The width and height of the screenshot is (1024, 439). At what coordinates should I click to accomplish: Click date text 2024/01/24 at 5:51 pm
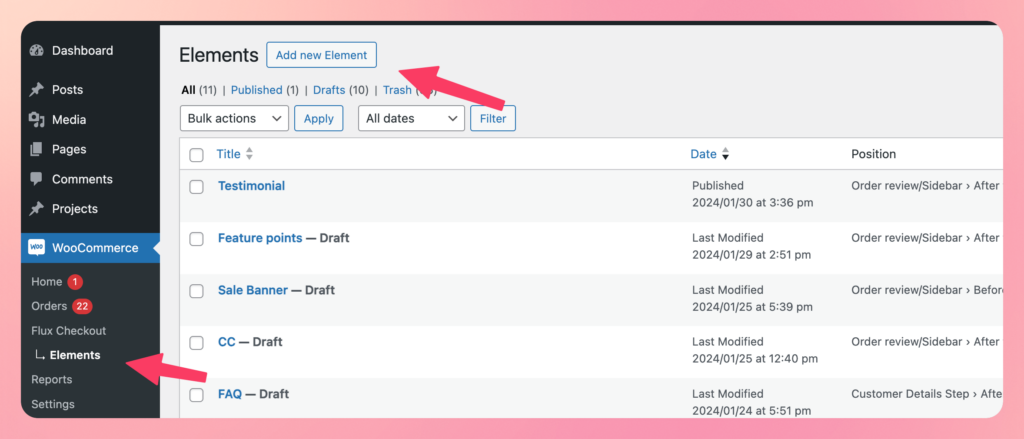[x=752, y=411]
